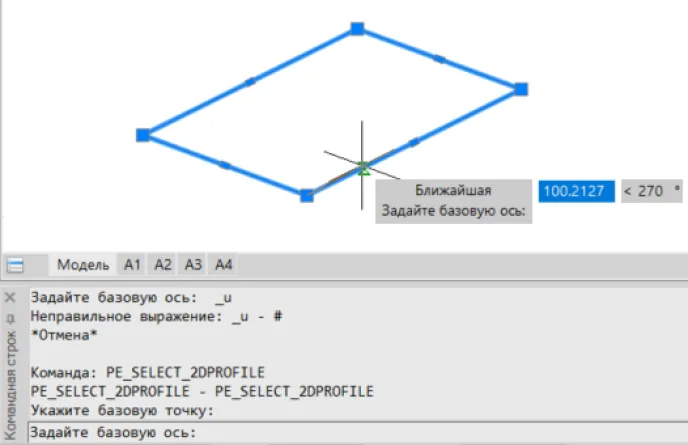Open the A2 layout tab

163,265
